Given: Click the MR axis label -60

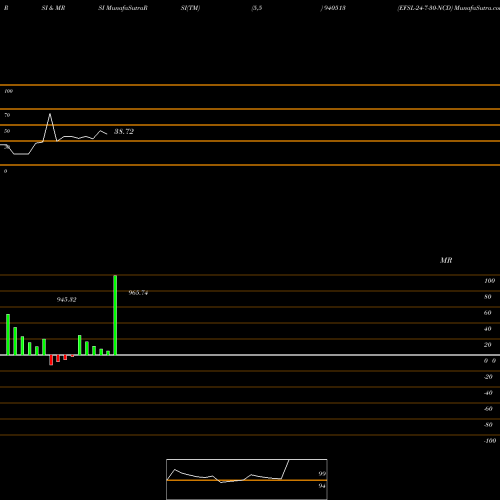Looking at the screenshot, I should (x=488, y=409).
